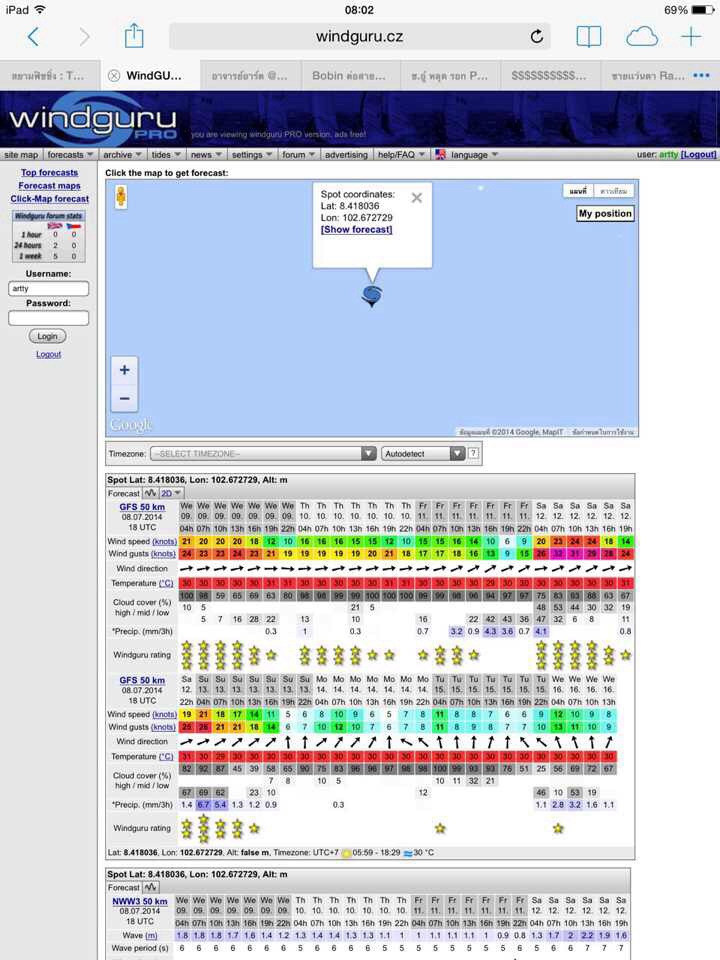Click the advertising menu item

pos(346,155)
